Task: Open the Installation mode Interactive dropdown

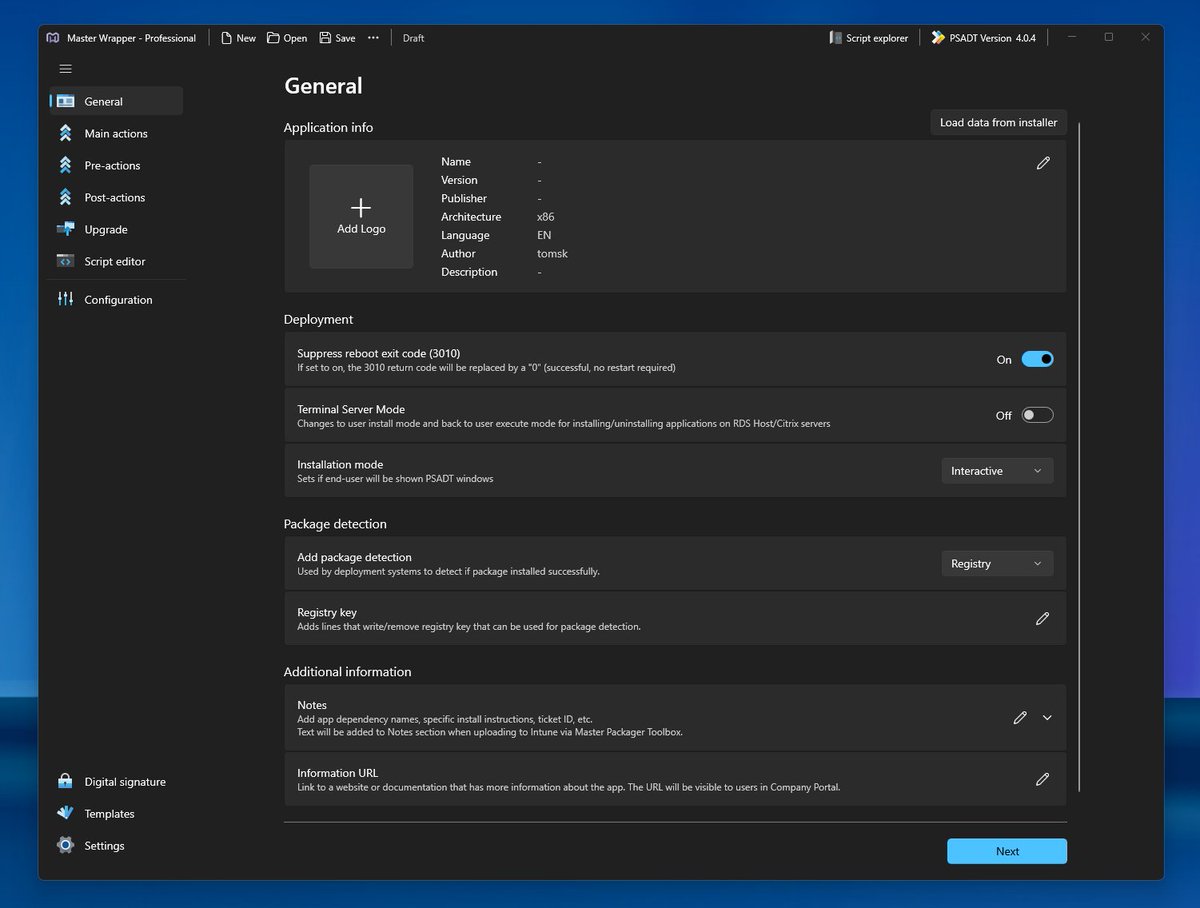Action: 997,471
